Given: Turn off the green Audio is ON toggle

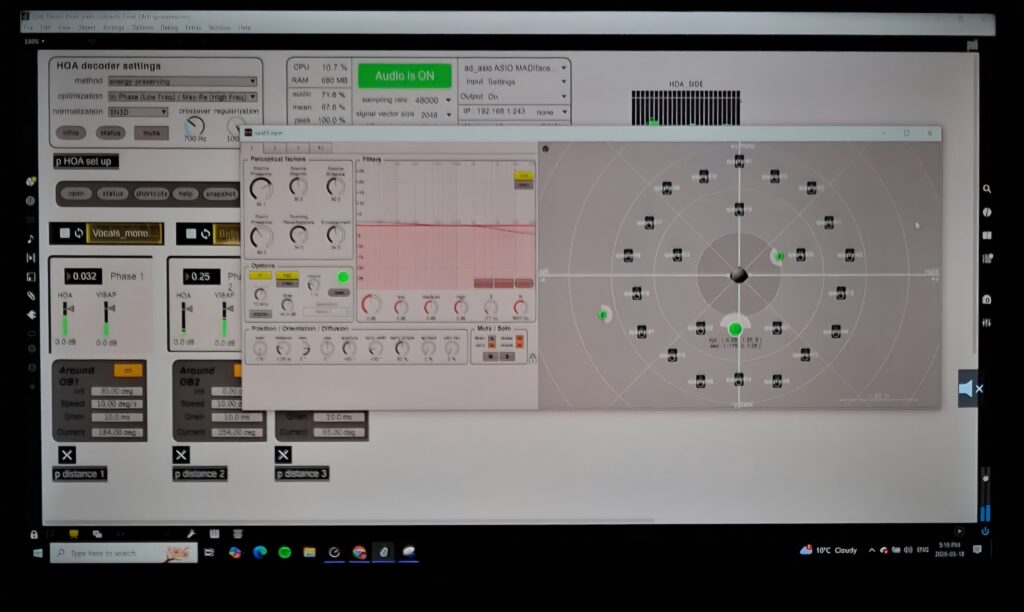Looking at the screenshot, I should coord(404,76).
